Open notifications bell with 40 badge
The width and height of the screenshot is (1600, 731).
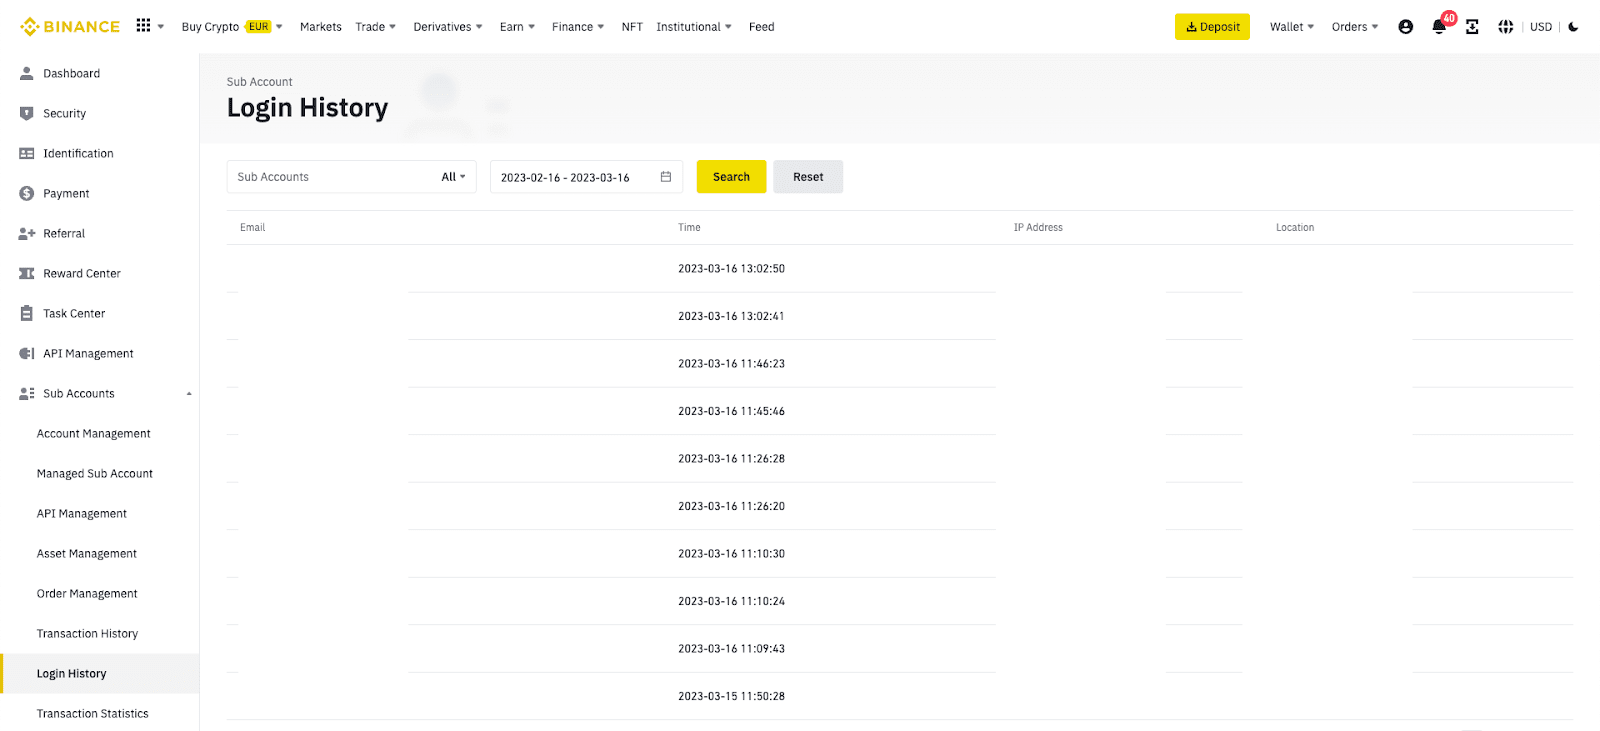[x=1439, y=27]
